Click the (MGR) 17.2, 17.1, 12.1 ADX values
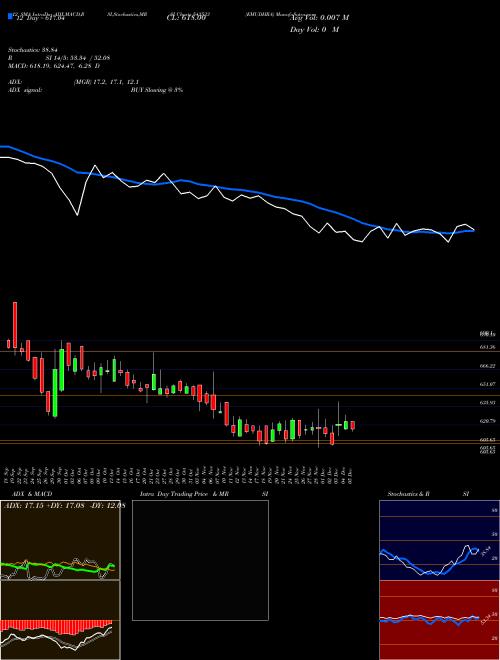500x660 pixels. pos(106,82)
